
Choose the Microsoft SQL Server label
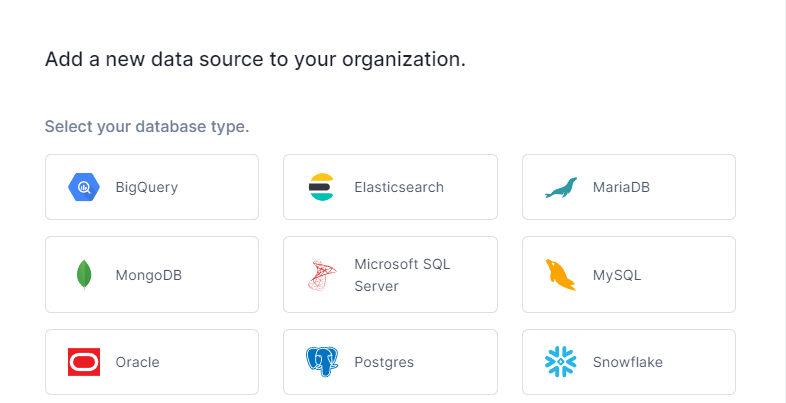pyautogui.click(x=403, y=275)
